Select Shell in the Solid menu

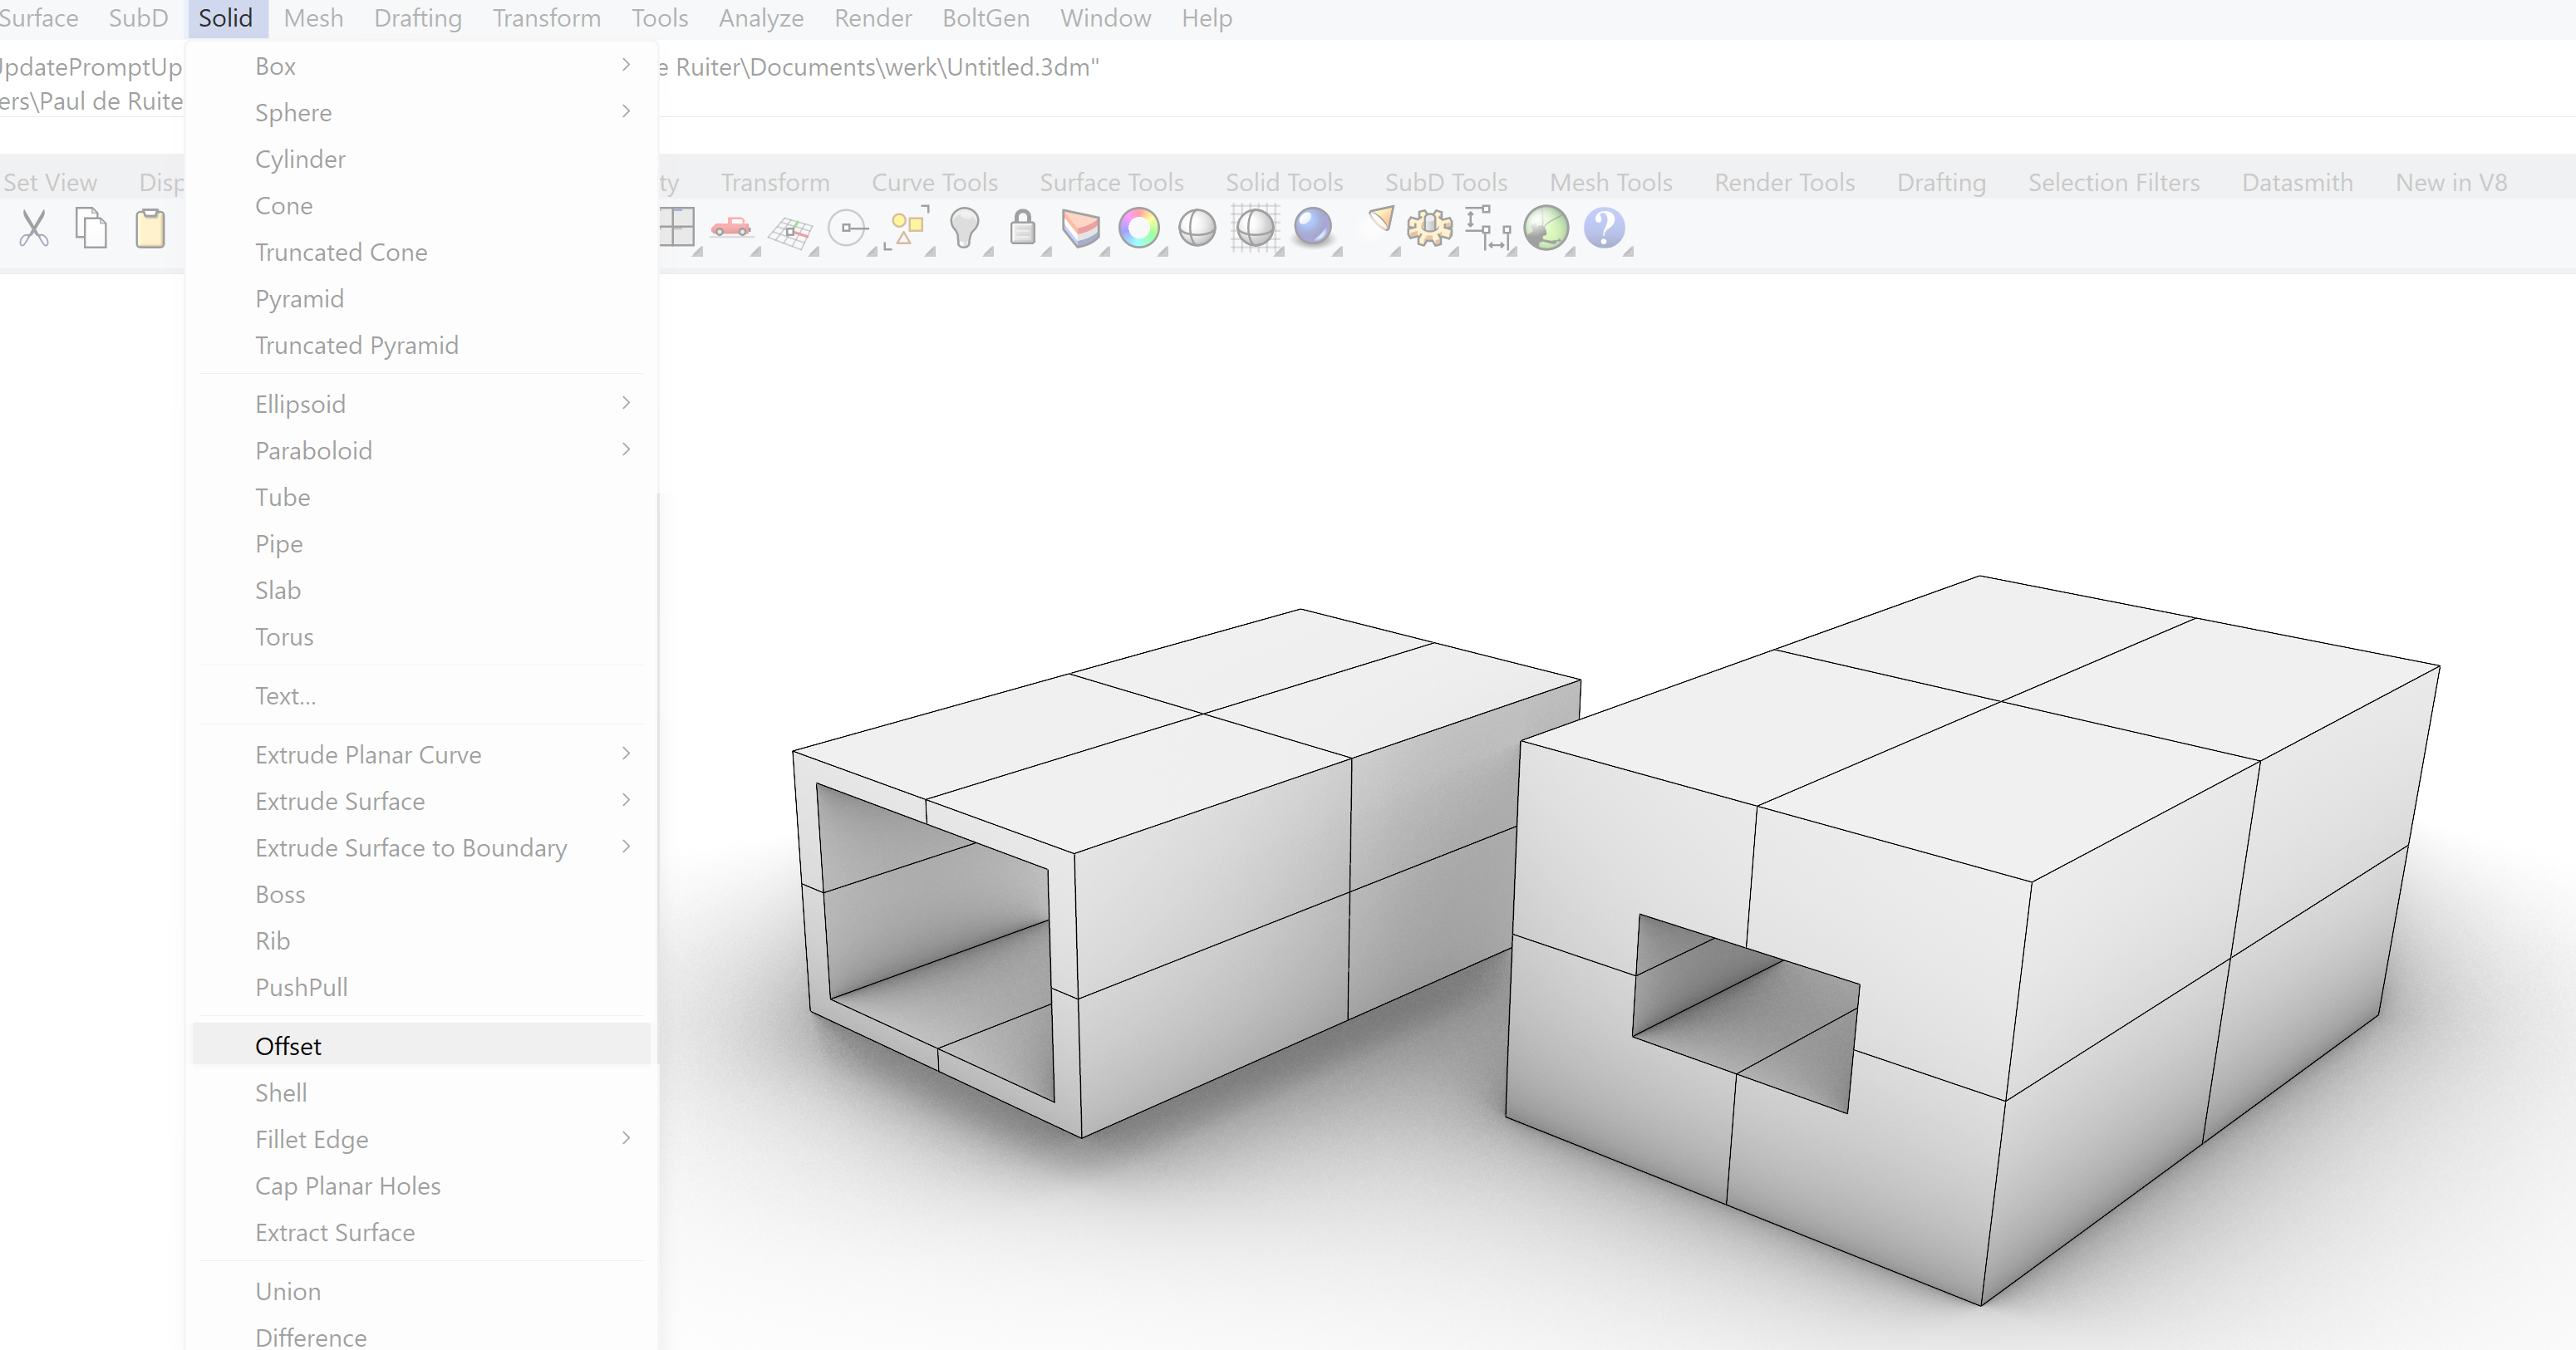281,1093
